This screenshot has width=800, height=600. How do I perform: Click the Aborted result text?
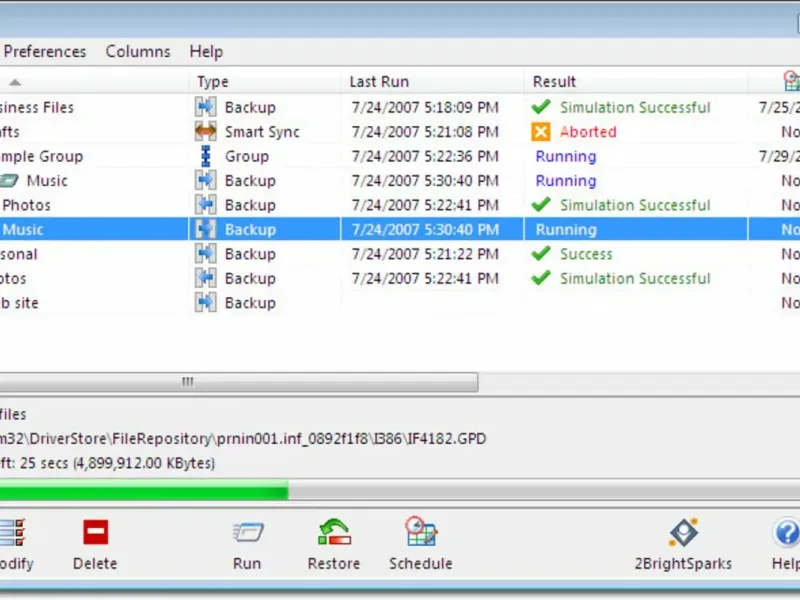(588, 132)
